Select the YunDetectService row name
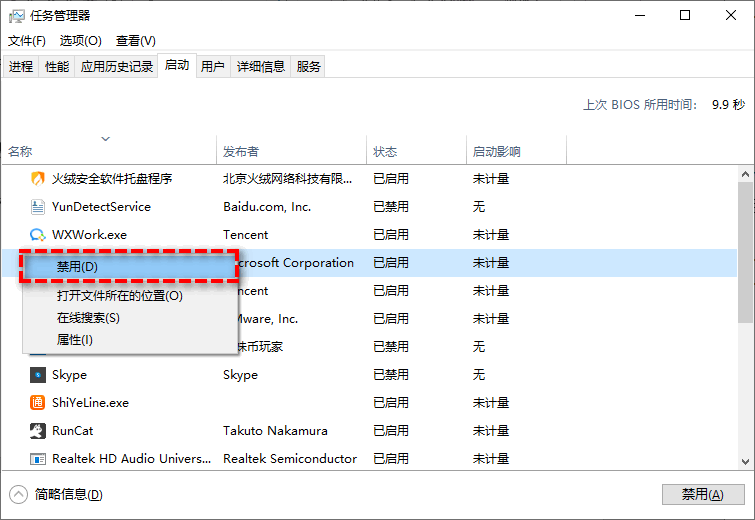Image resolution: width=755 pixels, height=520 pixels. point(101,207)
